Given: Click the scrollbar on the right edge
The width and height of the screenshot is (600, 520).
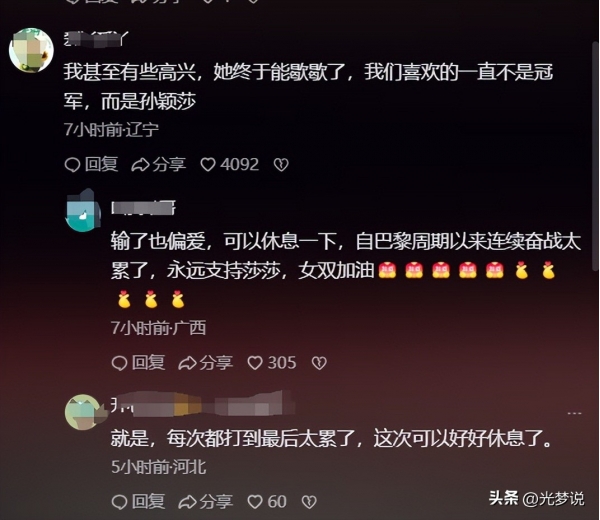Looking at the screenshot, I should tap(595, 153).
